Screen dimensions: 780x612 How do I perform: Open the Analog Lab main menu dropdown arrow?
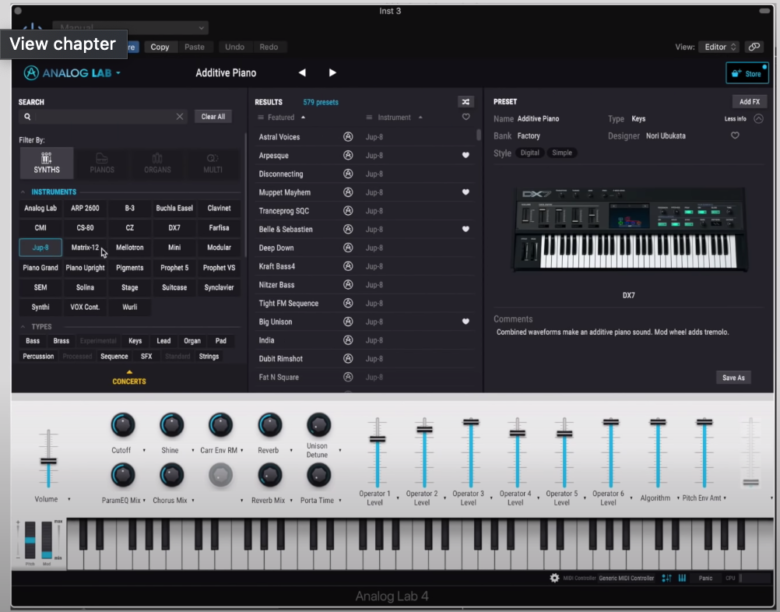(118, 73)
